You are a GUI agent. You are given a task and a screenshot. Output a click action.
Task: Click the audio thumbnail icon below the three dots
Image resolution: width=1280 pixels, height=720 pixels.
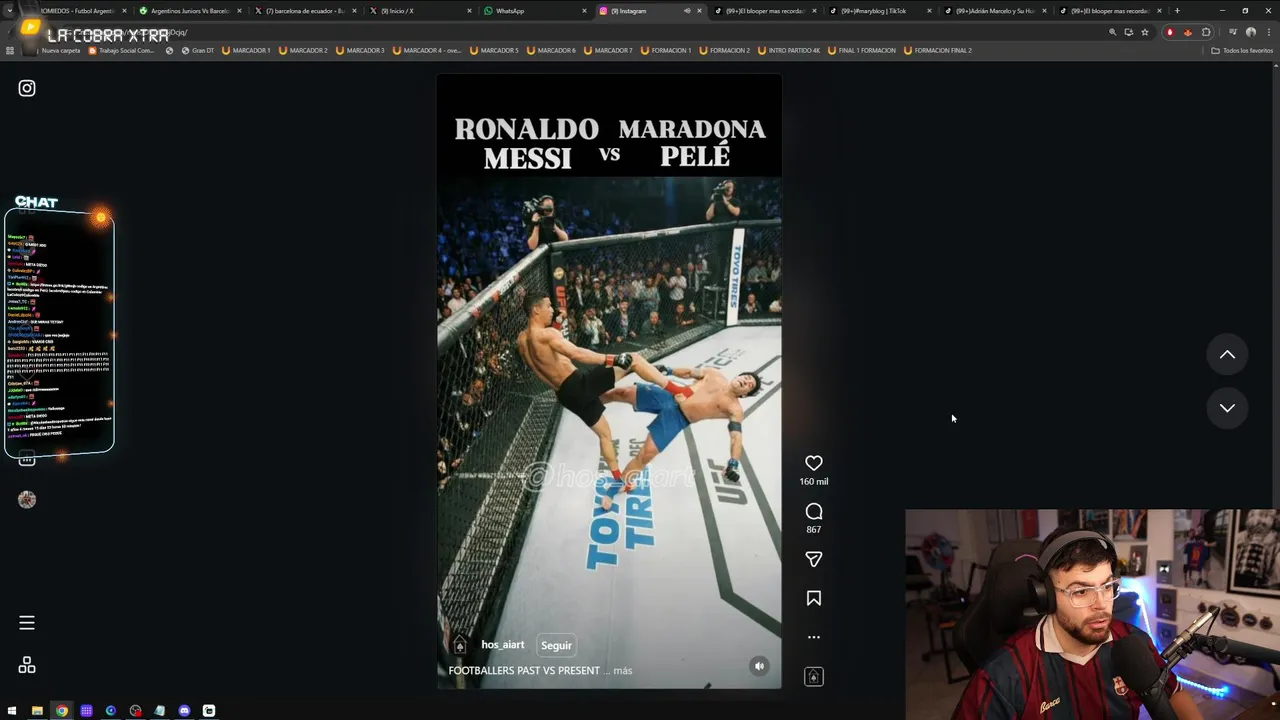pyautogui.click(x=814, y=677)
